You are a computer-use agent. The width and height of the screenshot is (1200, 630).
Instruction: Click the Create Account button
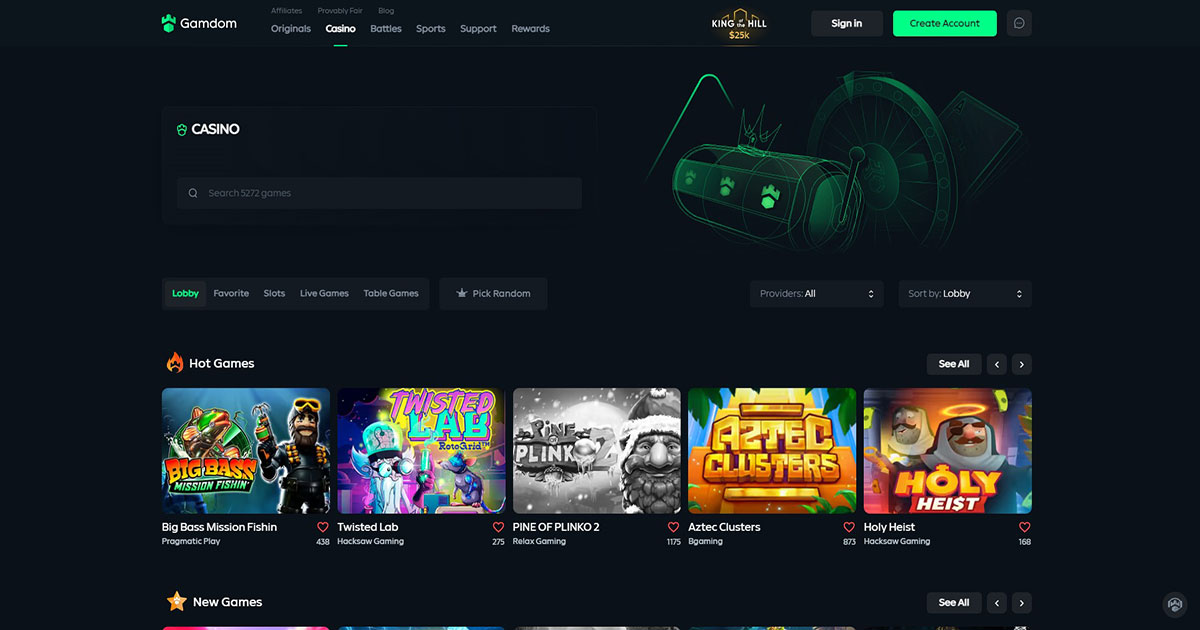(945, 24)
